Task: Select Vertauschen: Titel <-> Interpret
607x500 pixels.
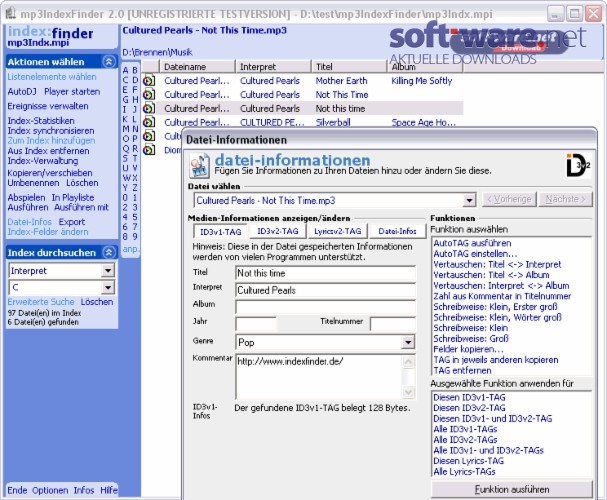Action: coord(497,264)
